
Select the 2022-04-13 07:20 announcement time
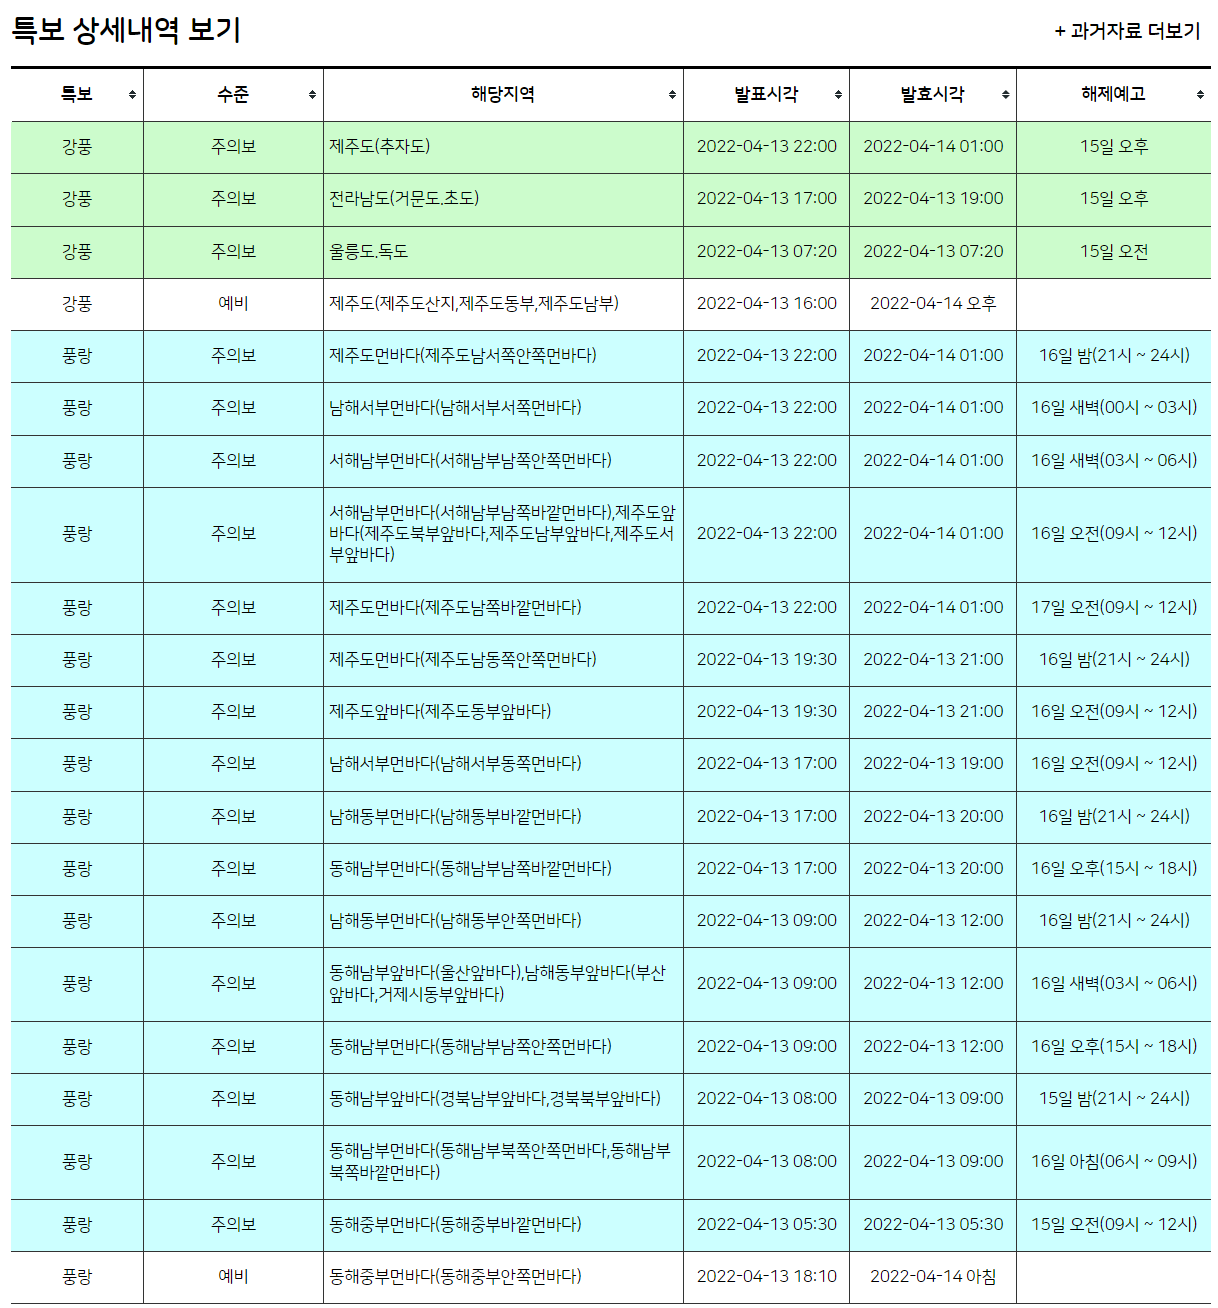coord(766,251)
